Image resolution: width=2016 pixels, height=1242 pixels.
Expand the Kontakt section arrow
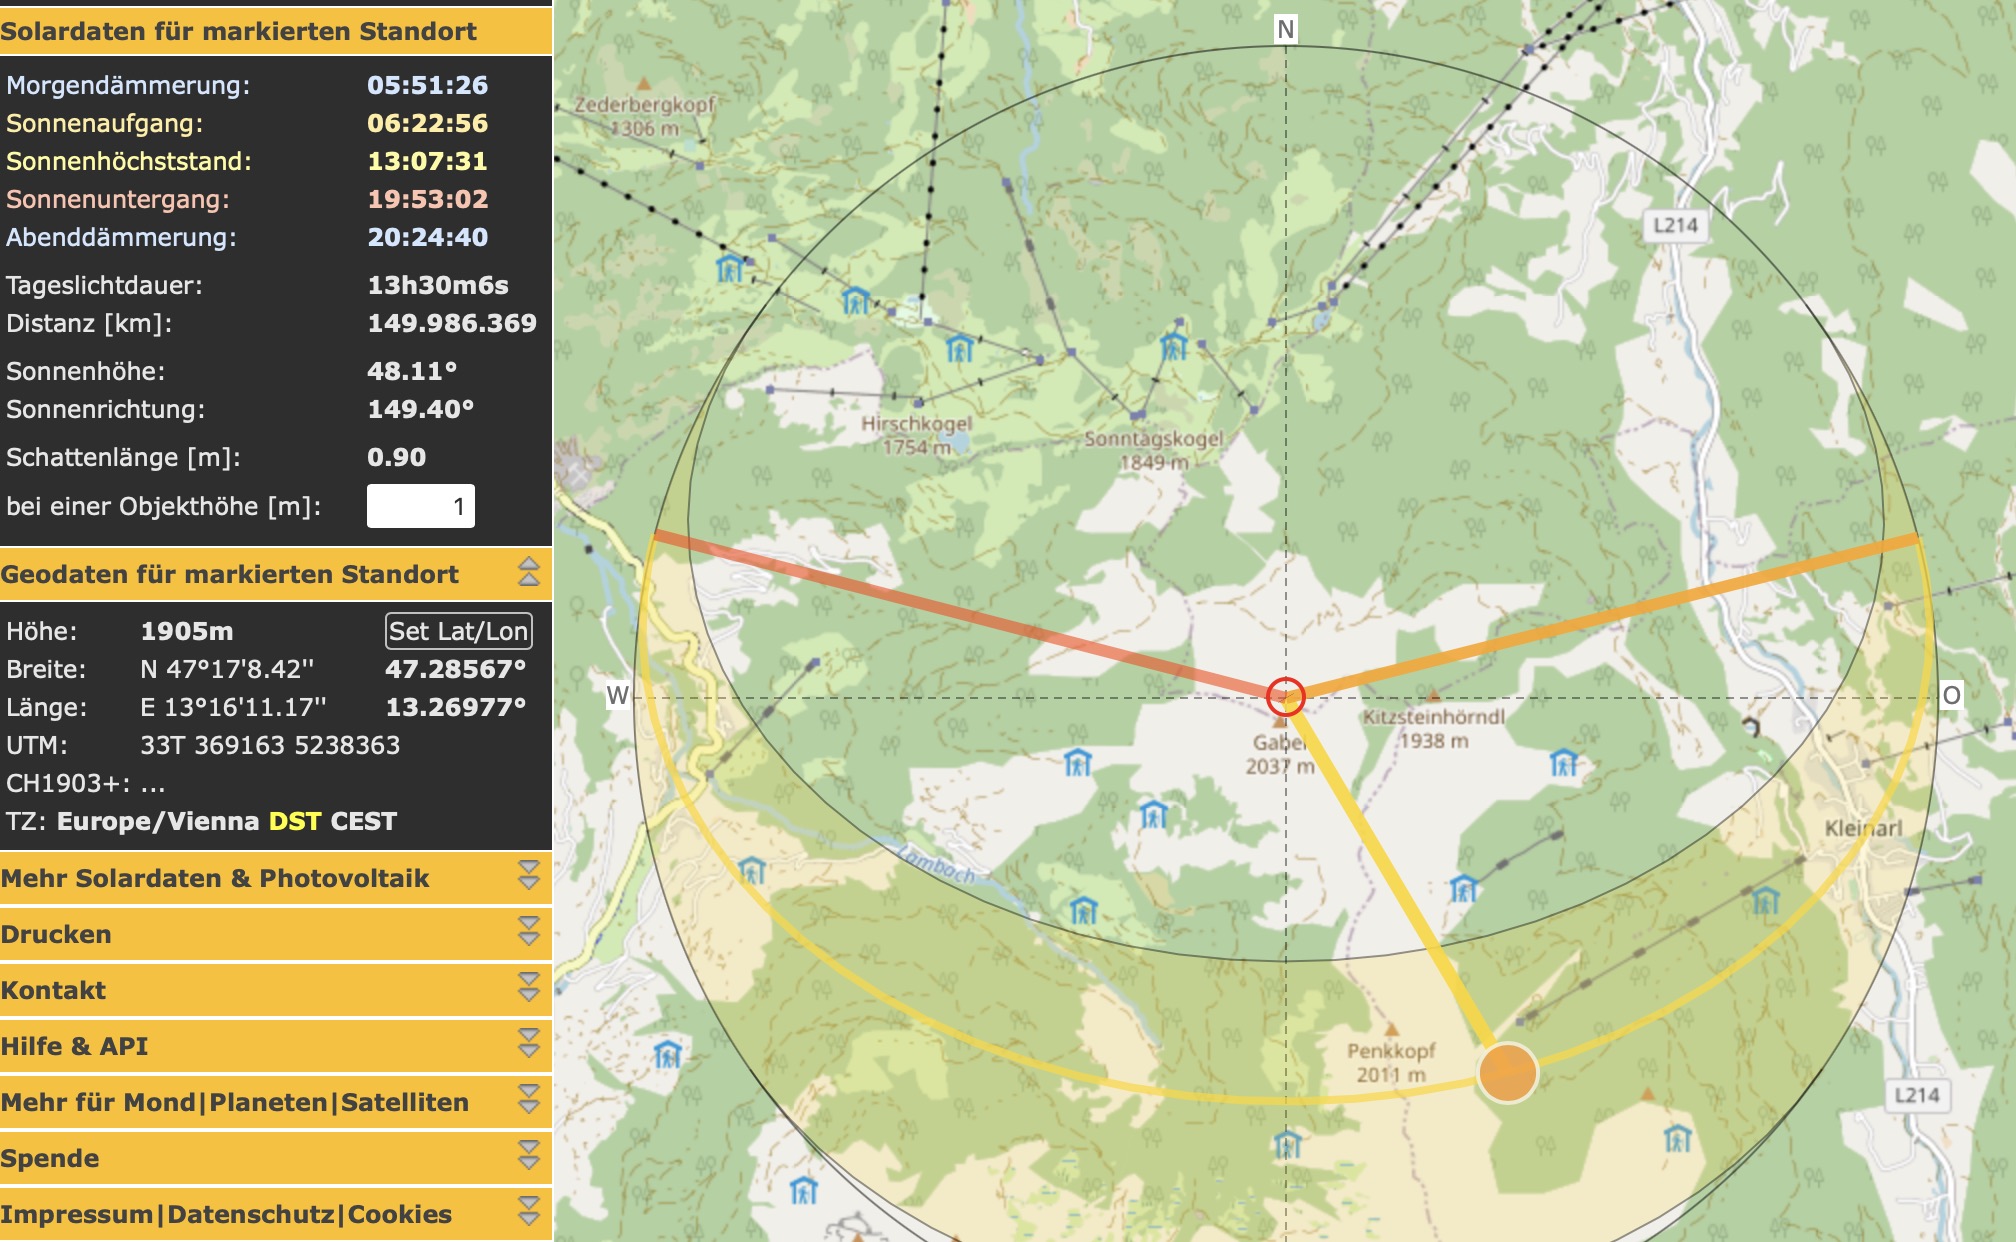point(528,989)
